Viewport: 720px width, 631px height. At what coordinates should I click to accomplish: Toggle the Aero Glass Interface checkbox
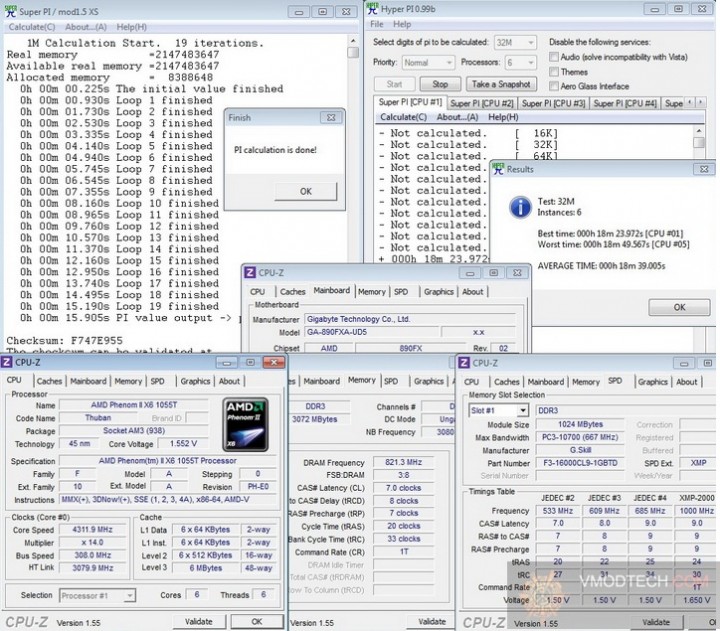click(554, 86)
